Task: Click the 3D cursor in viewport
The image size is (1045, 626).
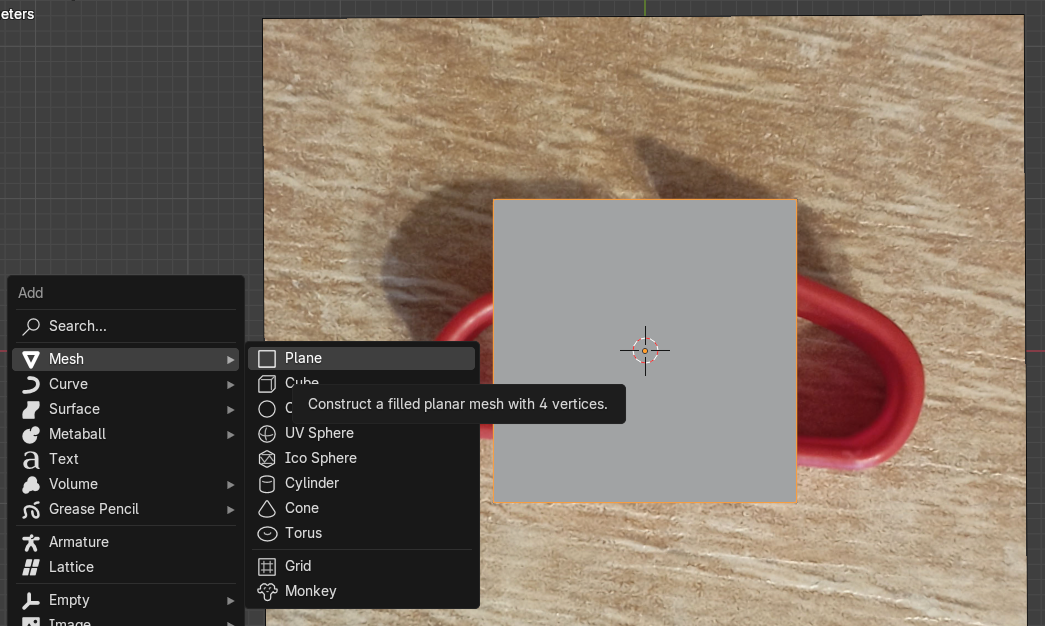Action: [645, 350]
